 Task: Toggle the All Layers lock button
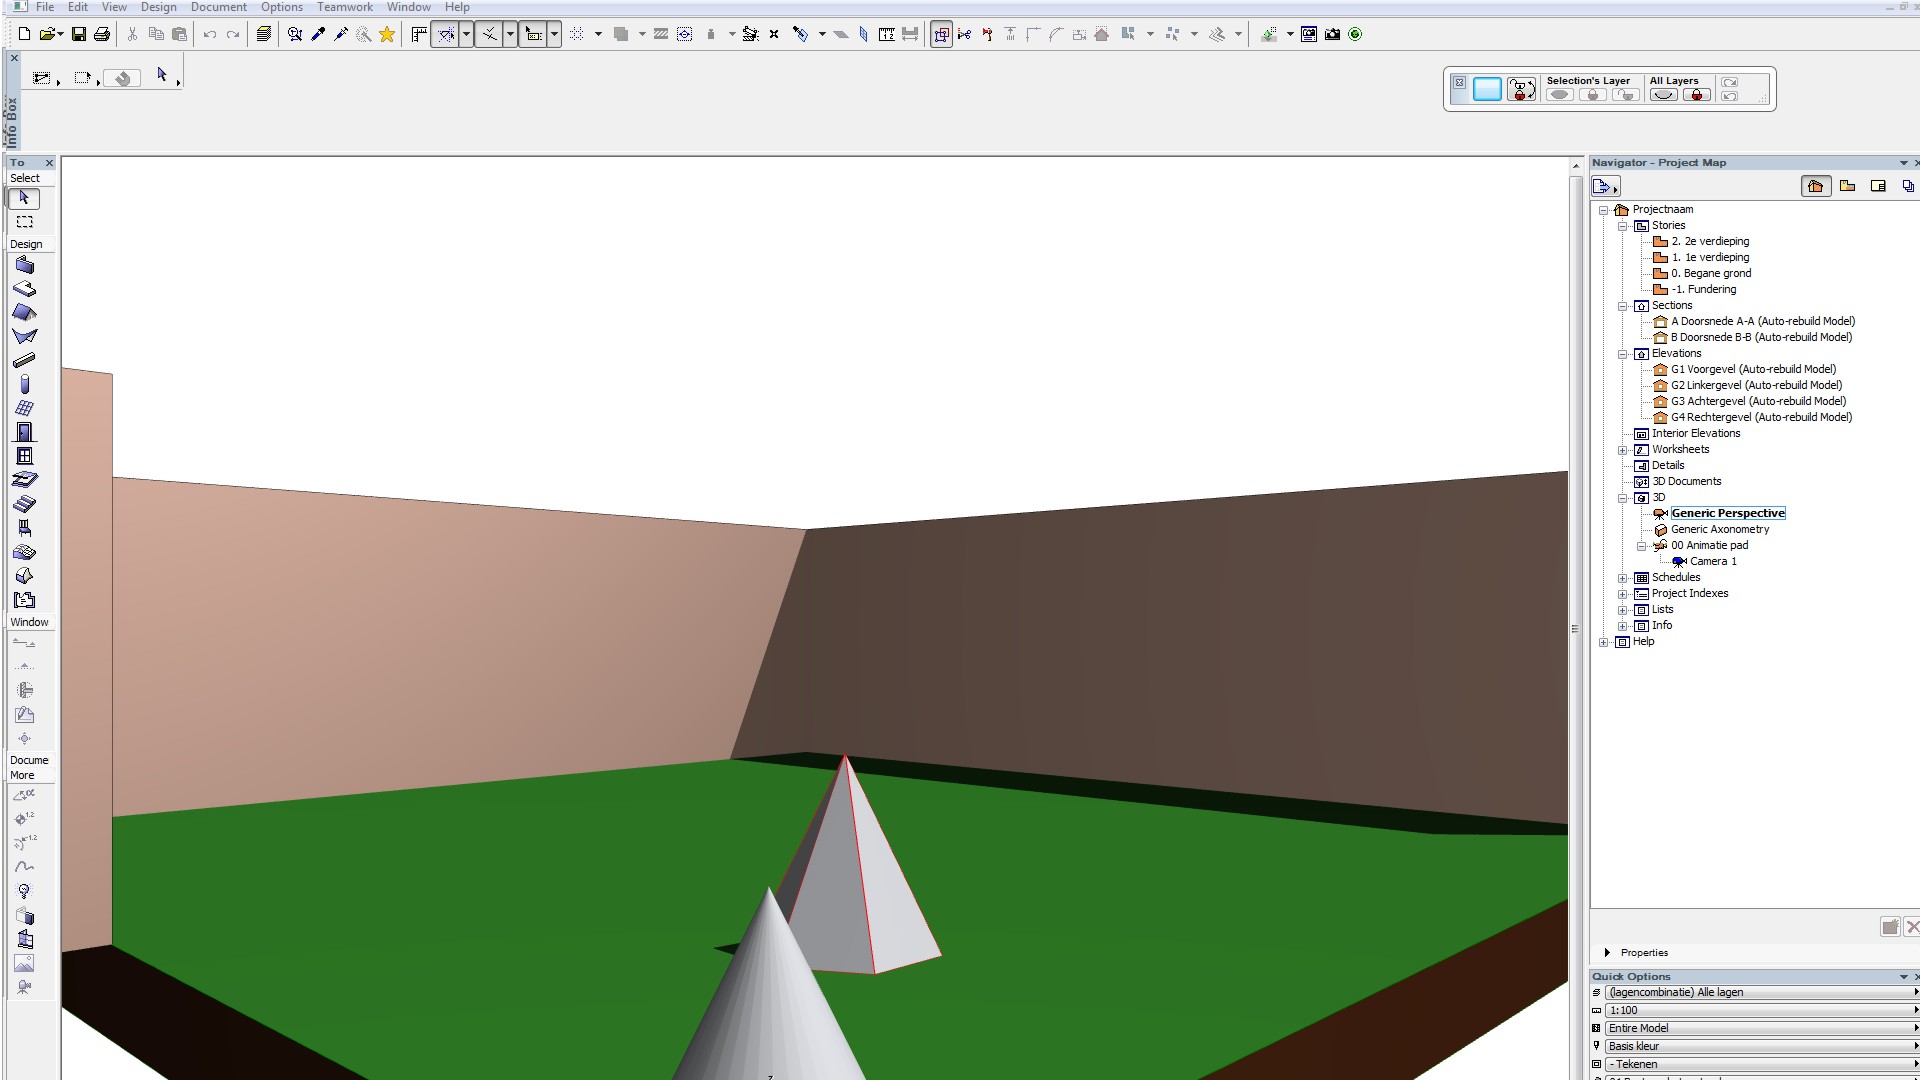click(x=1697, y=95)
